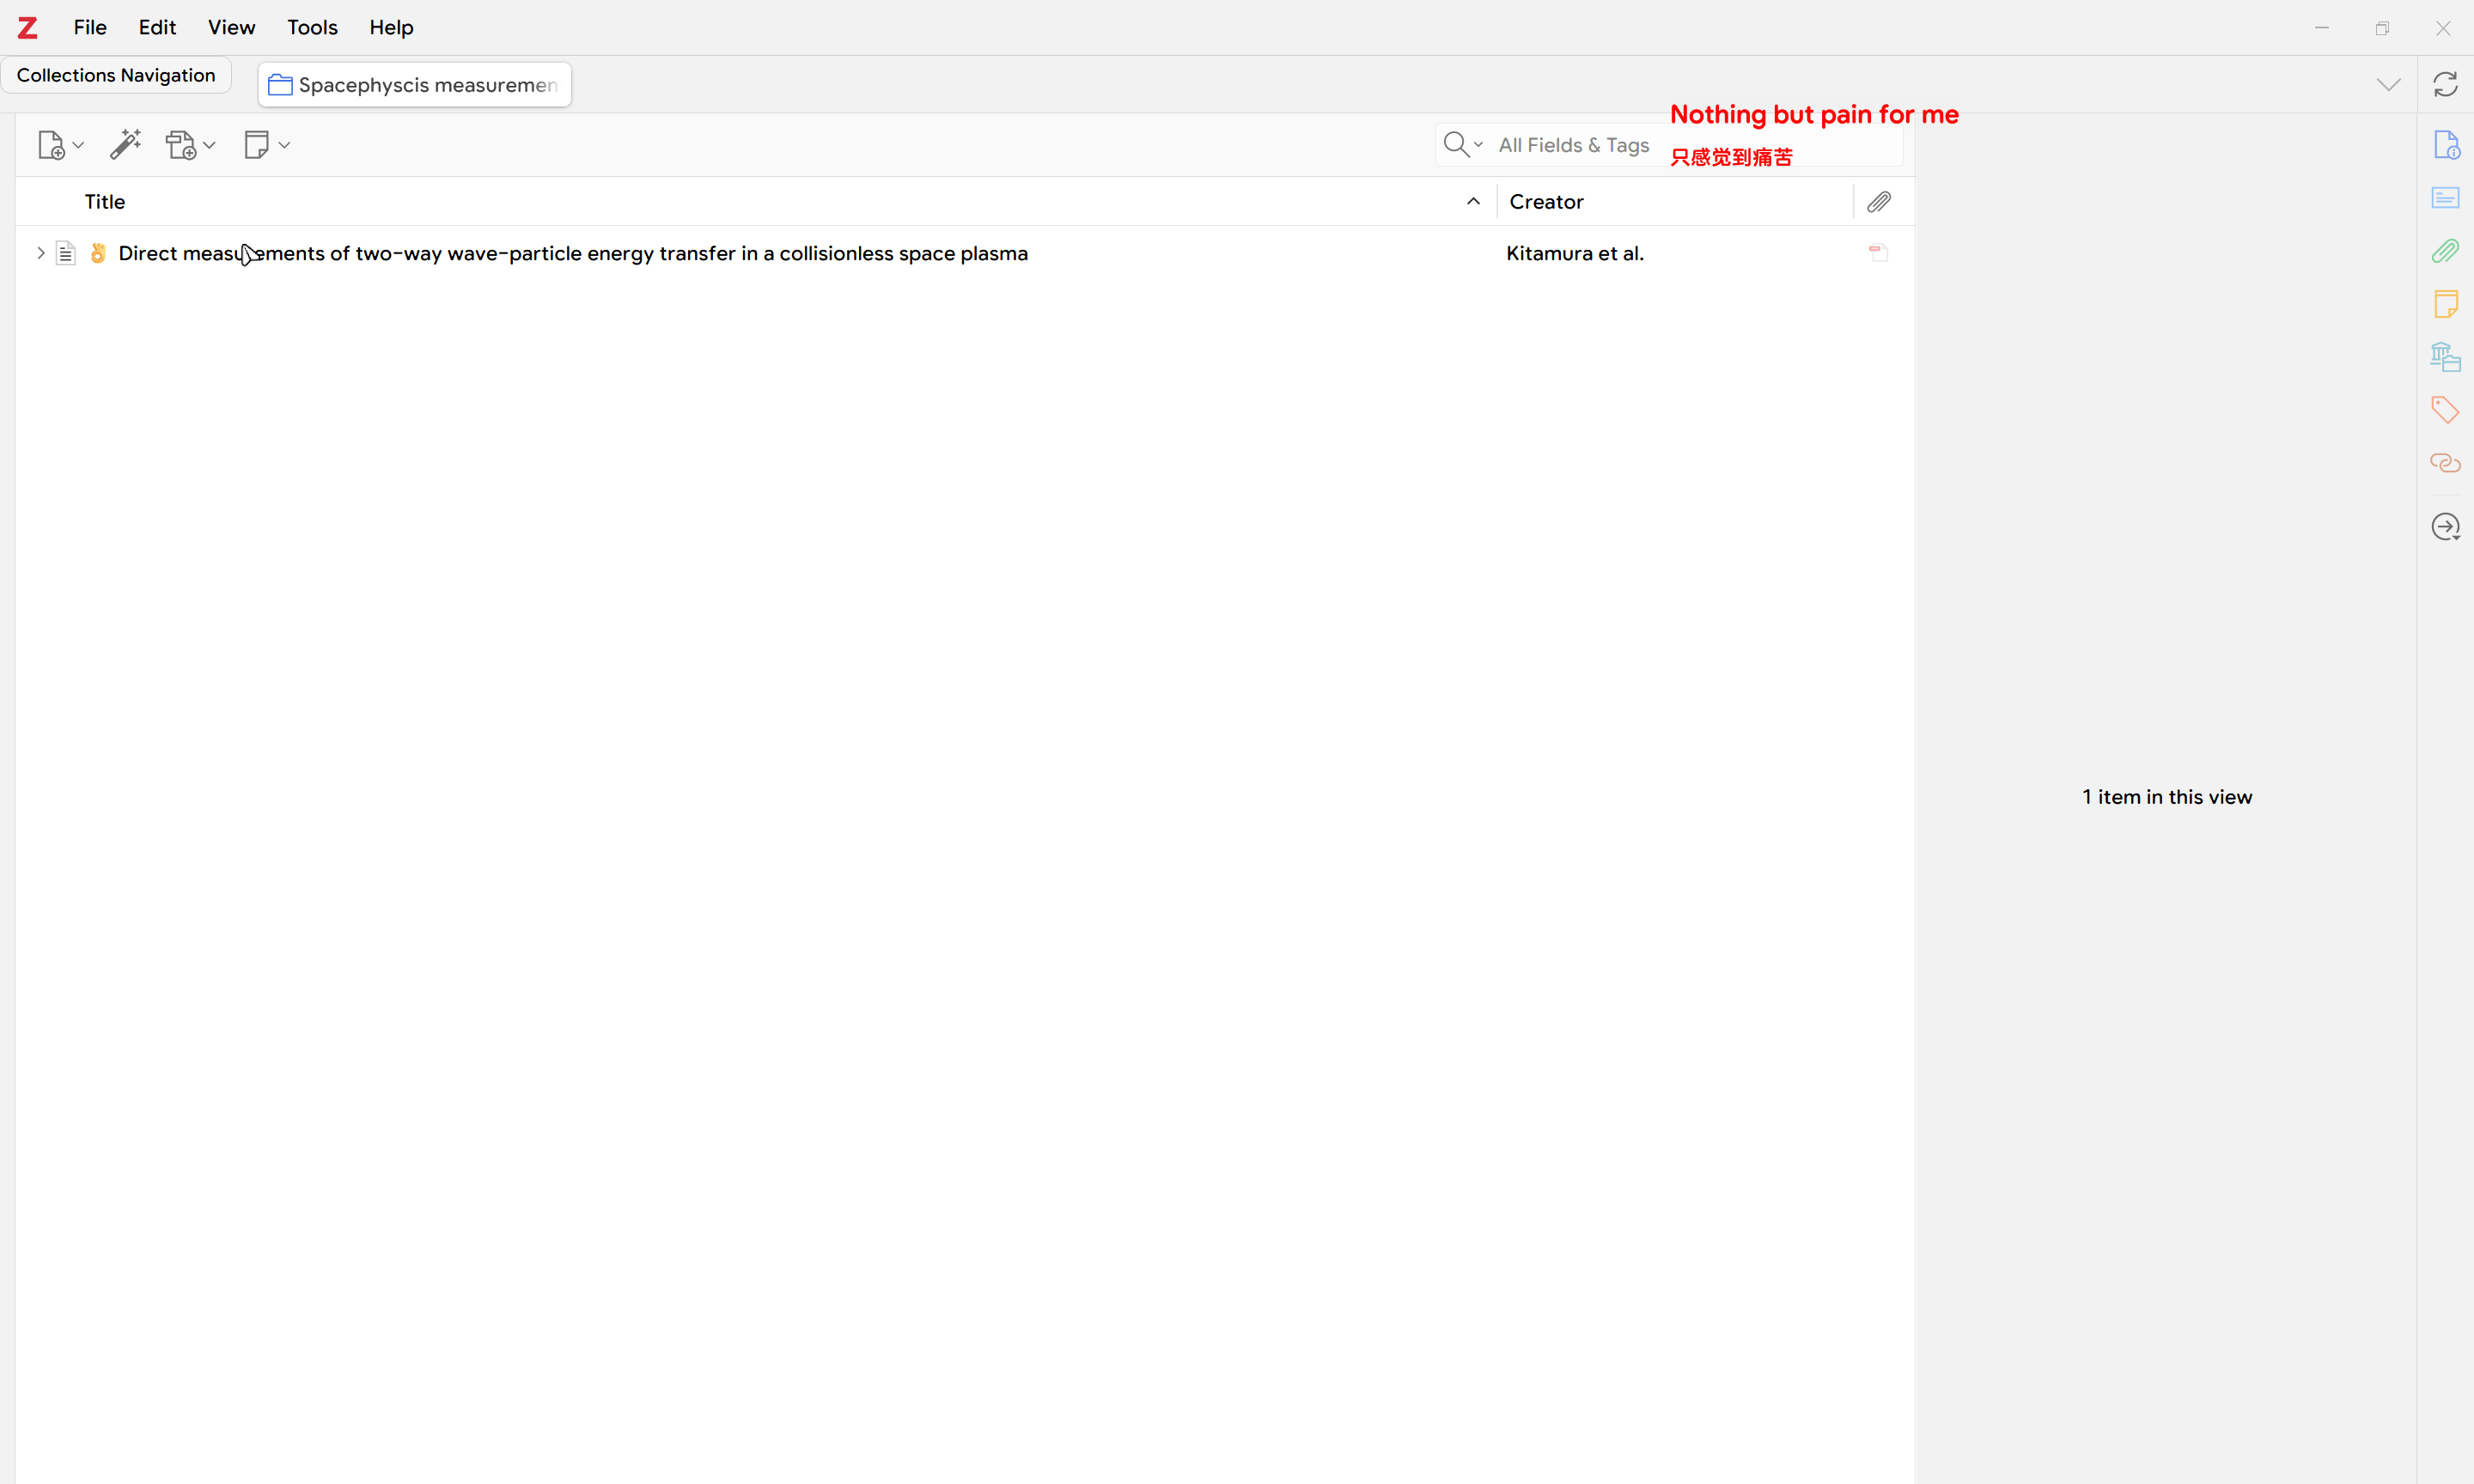This screenshot has height=1484, width=2474.
Task: Click the Collections Navigation button
Action: 116,76
